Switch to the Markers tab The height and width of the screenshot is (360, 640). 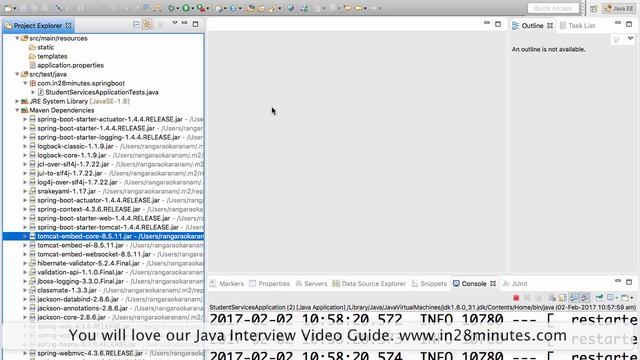point(227,283)
